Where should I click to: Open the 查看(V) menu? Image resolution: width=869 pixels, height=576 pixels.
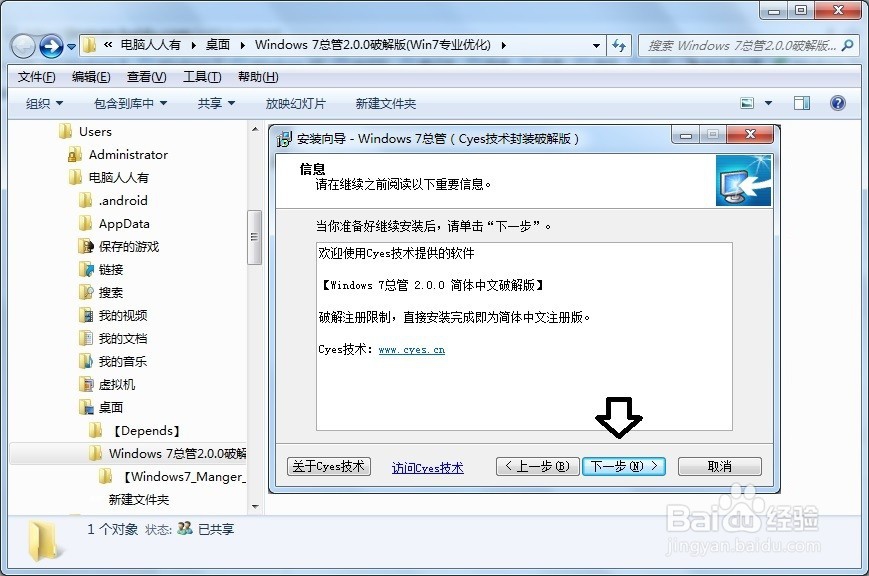pos(146,77)
